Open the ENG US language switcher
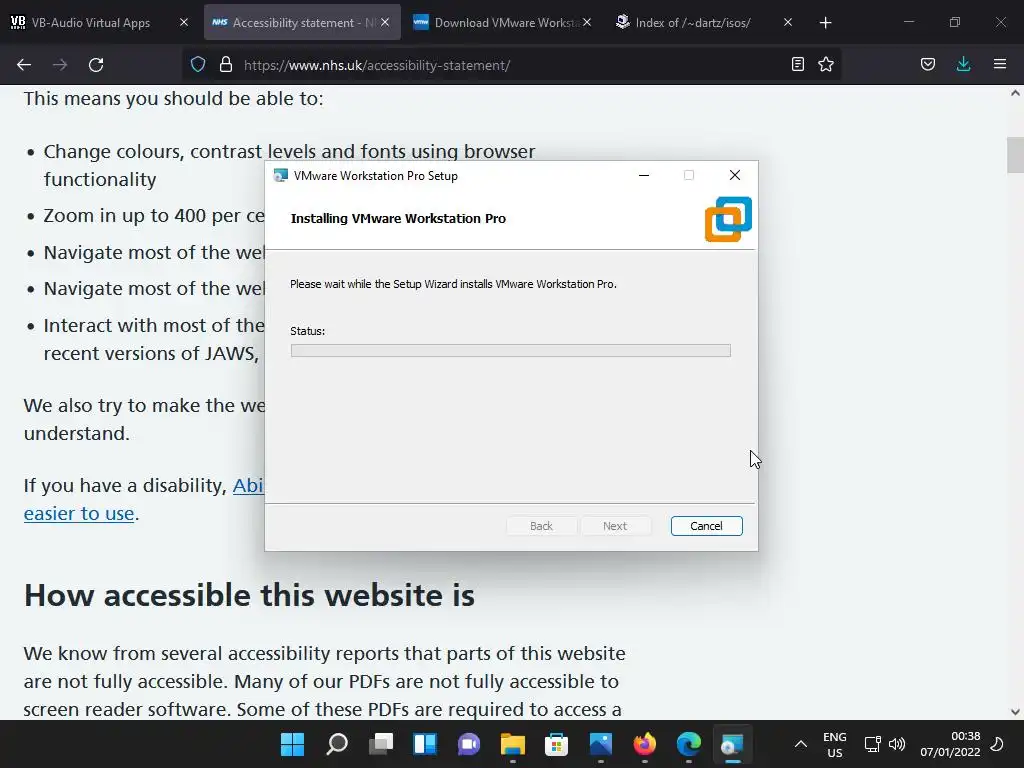1024x768 pixels. [835, 744]
